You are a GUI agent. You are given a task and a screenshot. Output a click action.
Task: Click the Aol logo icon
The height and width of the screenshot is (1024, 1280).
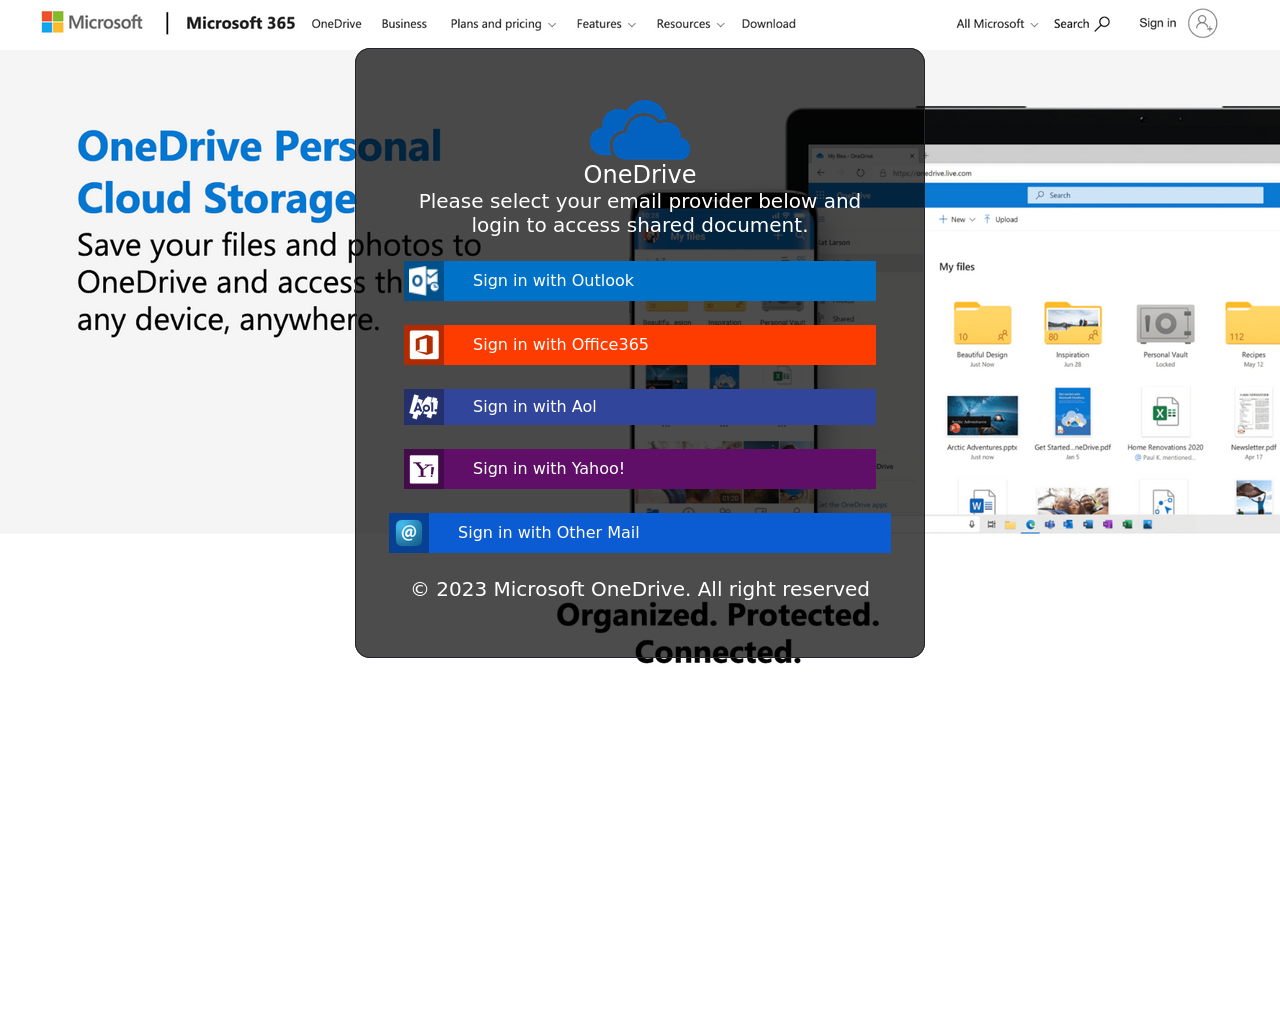[x=424, y=407]
